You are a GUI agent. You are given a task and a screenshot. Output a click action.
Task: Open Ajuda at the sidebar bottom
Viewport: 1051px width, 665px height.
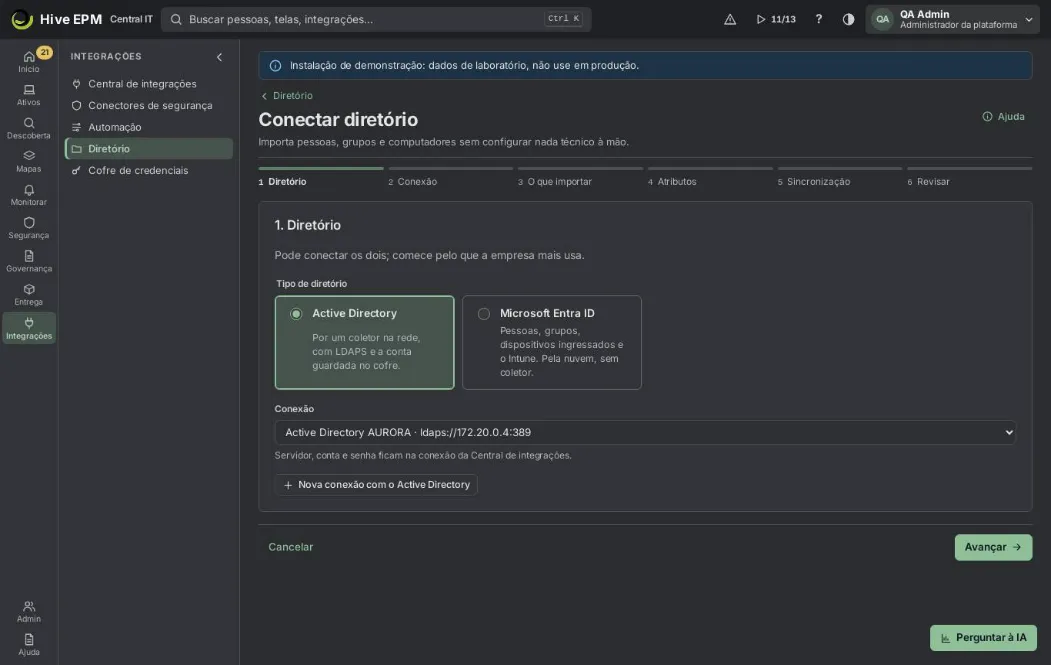[29, 644]
